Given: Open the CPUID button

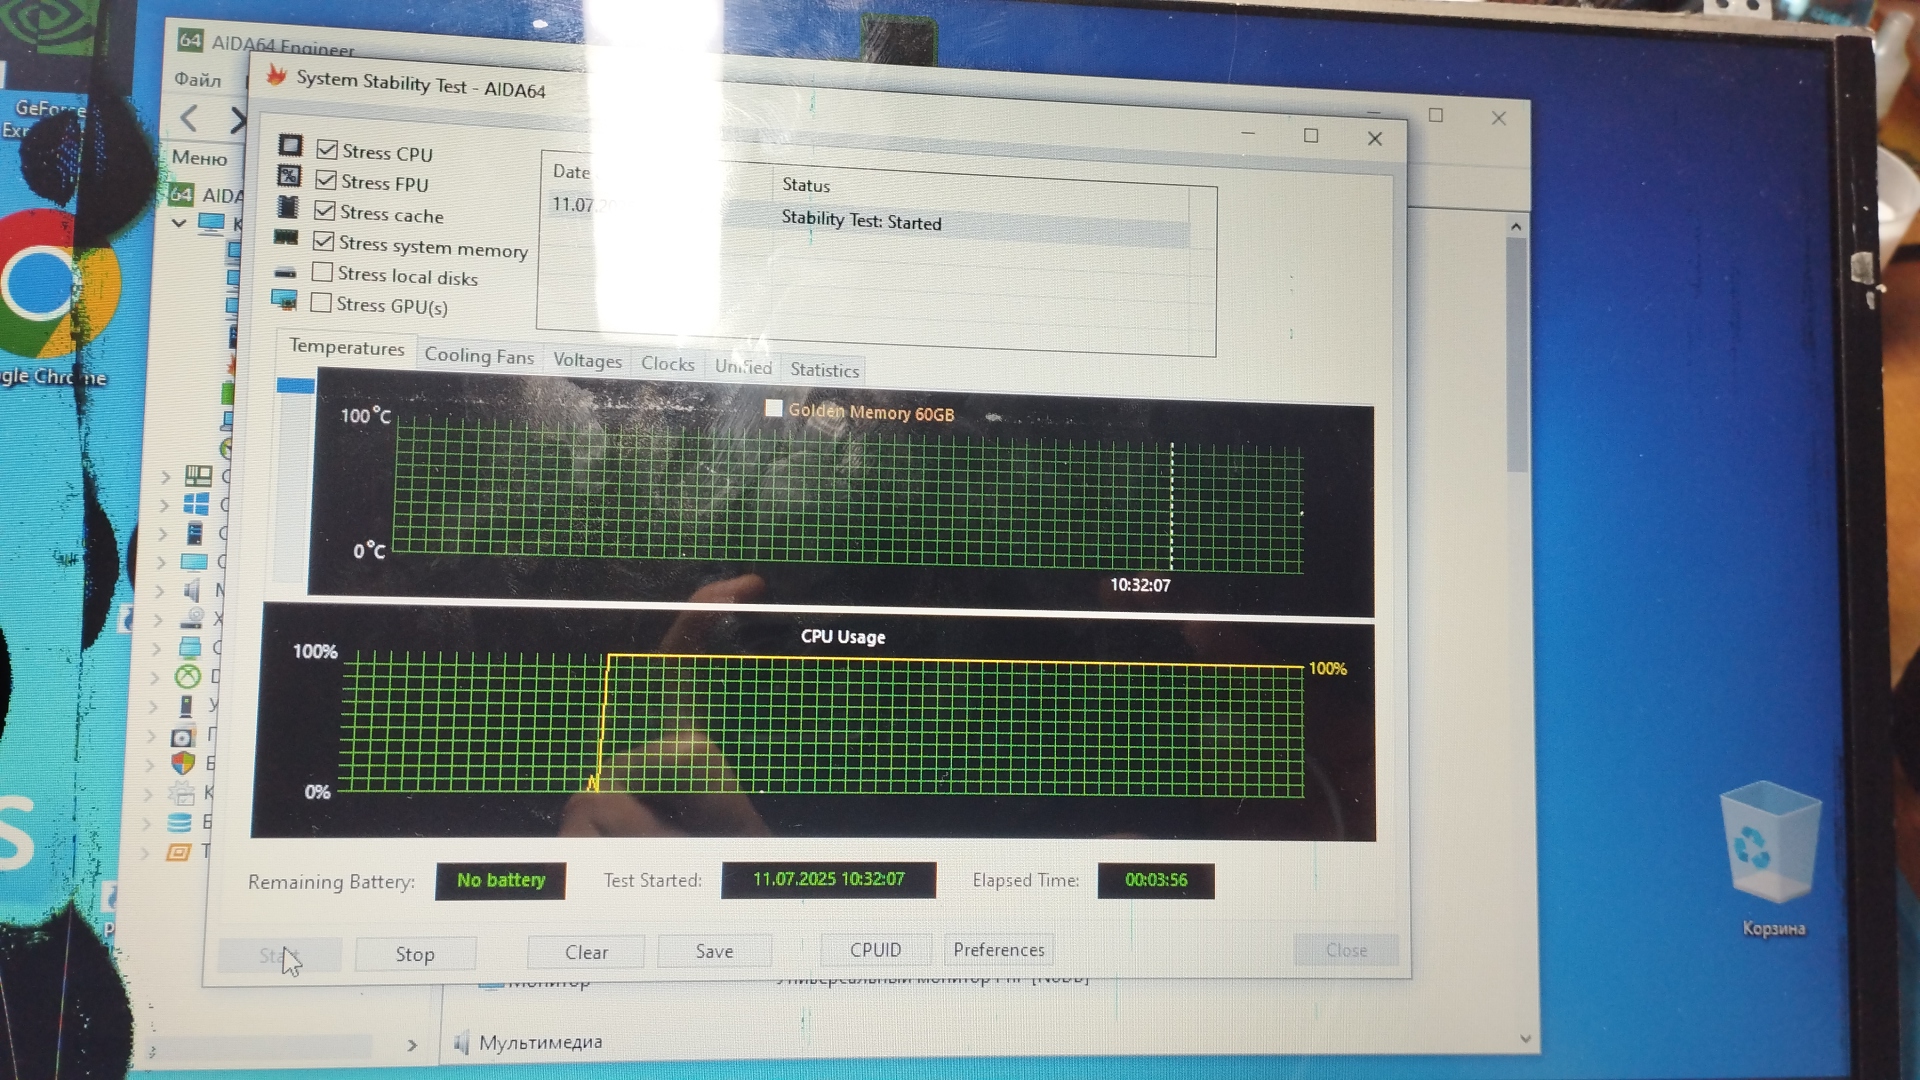Looking at the screenshot, I should pos(875,950).
